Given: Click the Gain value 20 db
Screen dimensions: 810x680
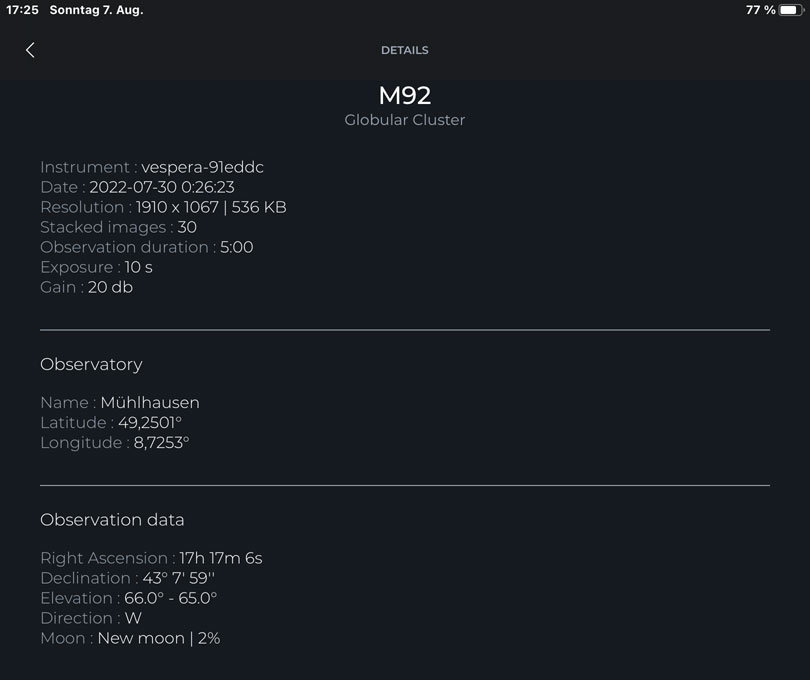Looking at the screenshot, I should [x=110, y=287].
